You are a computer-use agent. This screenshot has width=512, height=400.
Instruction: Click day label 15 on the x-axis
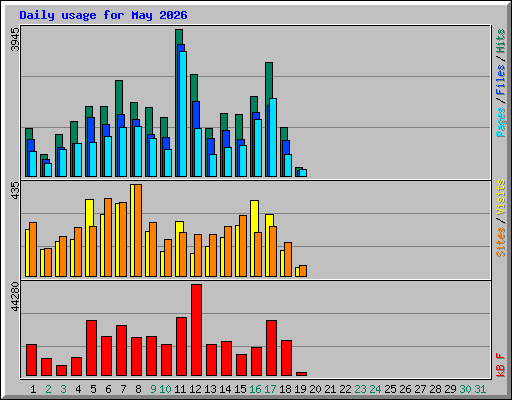point(240,389)
